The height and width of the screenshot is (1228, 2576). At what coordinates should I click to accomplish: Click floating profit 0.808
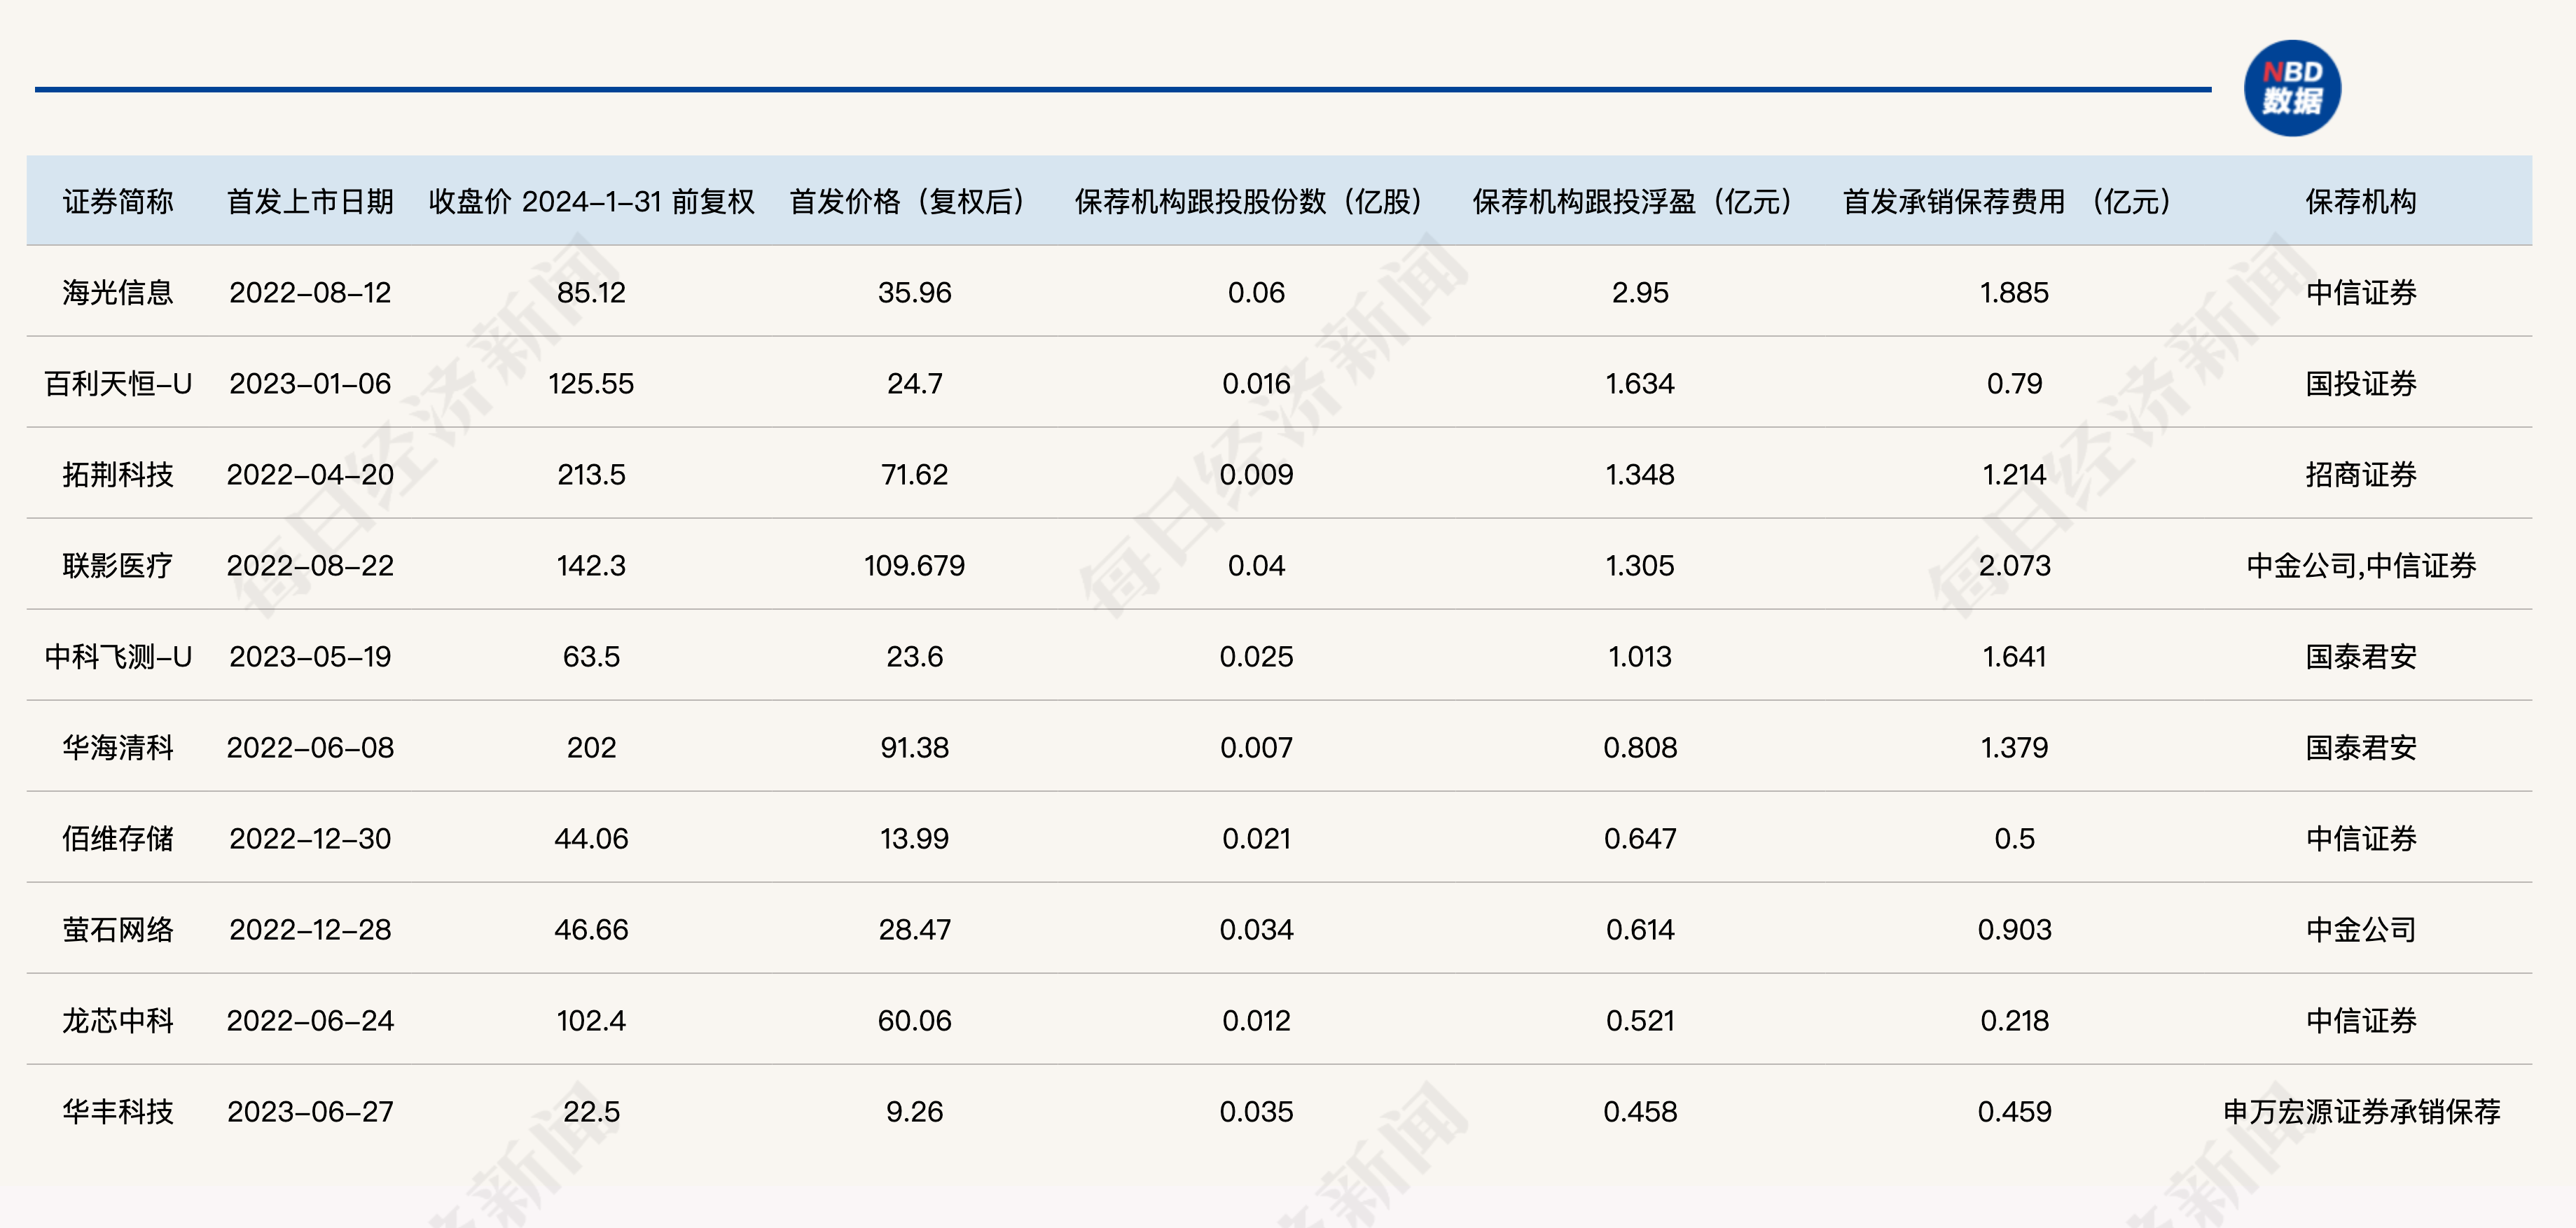(1640, 748)
